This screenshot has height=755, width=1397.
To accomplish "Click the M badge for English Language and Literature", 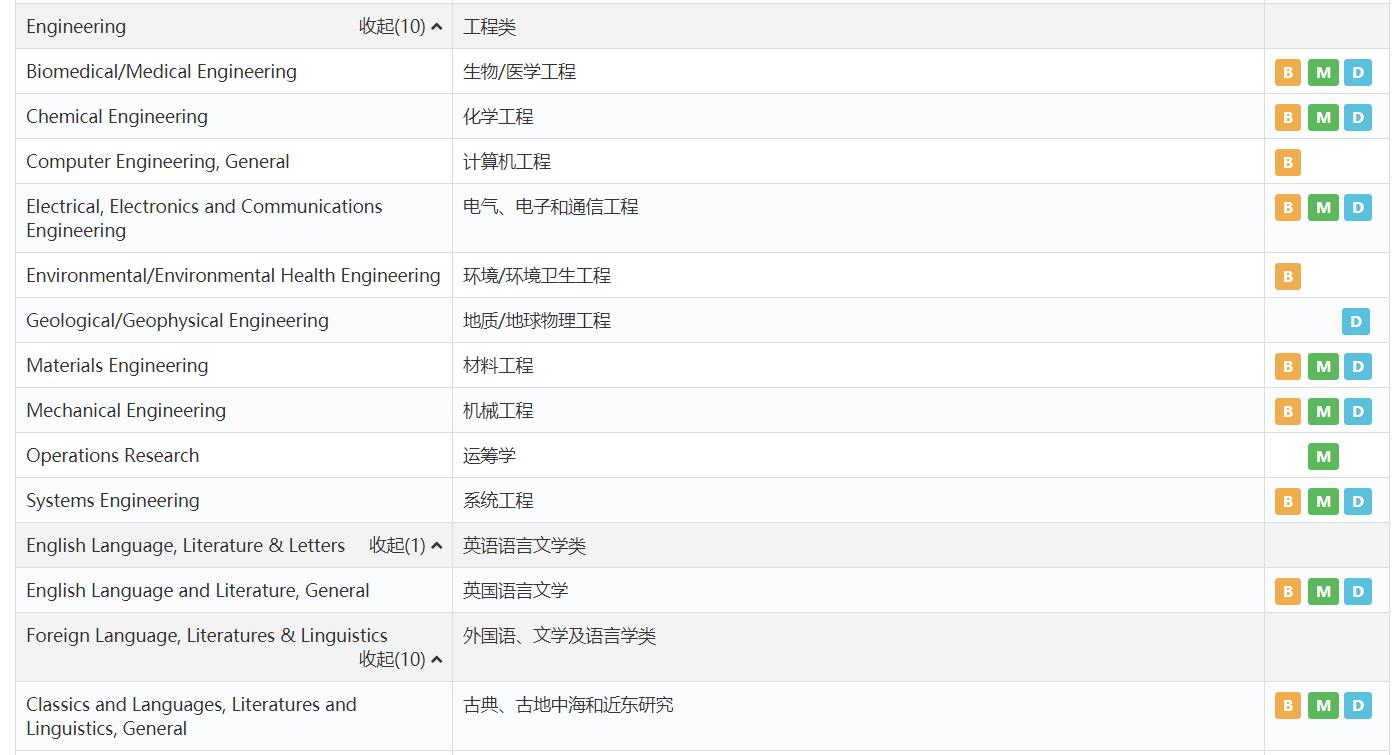I will click(1322, 591).
